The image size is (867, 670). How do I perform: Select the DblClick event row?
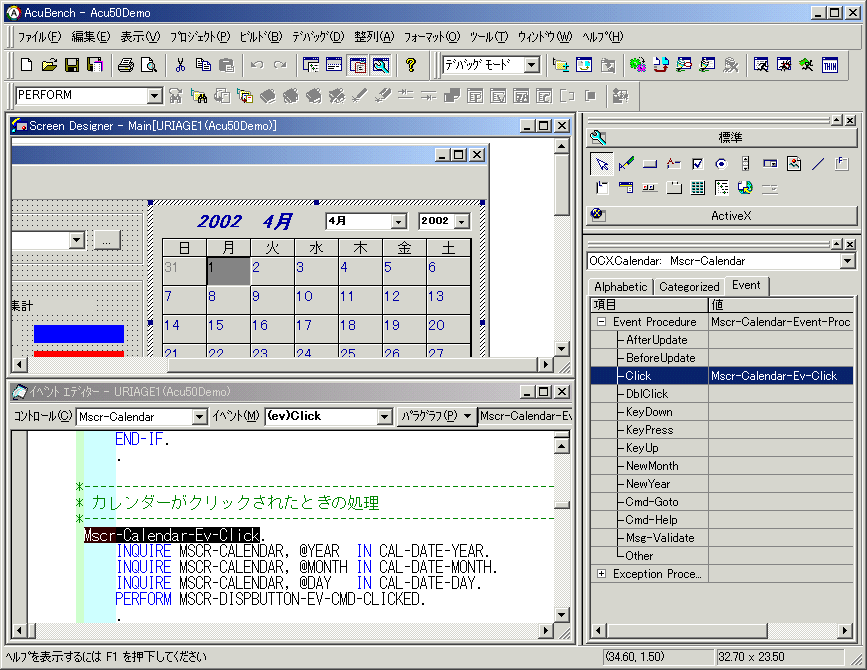722,394
